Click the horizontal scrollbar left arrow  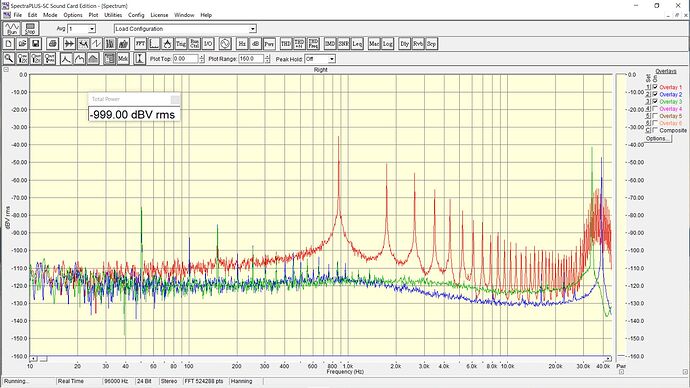click(33, 359)
